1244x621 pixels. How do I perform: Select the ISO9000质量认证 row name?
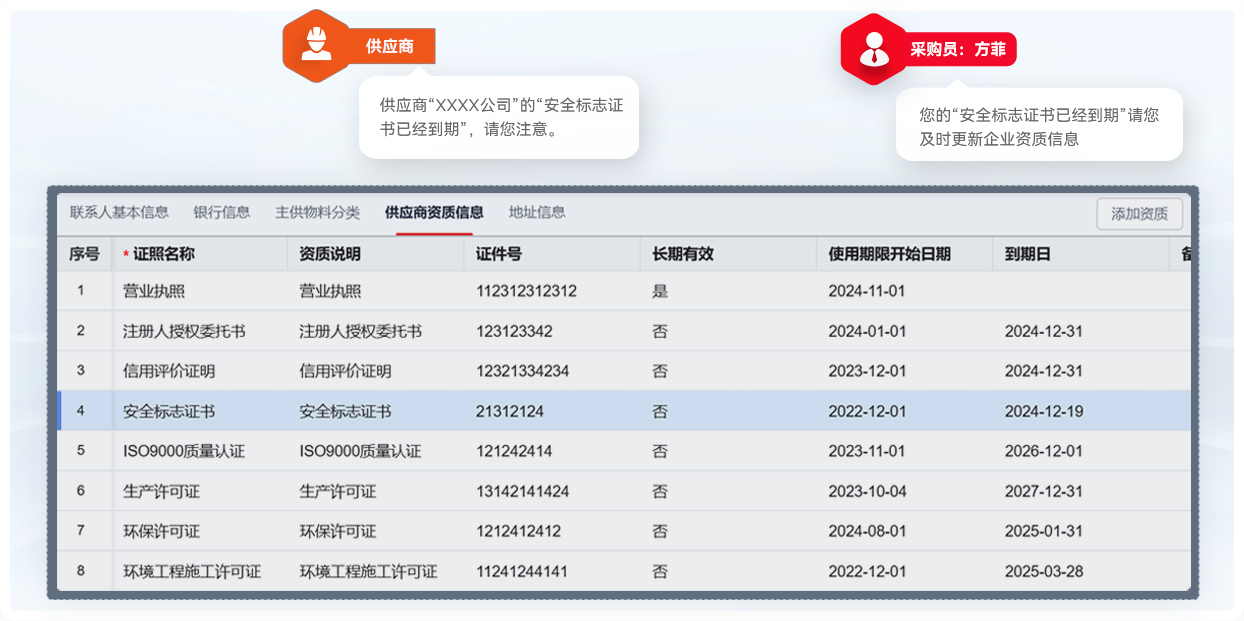pyautogui.click(x=184, y=451)
